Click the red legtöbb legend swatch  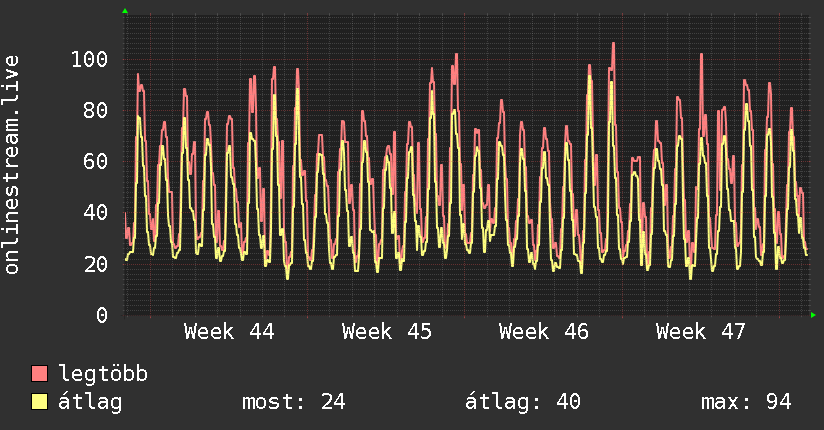point(40,374)
